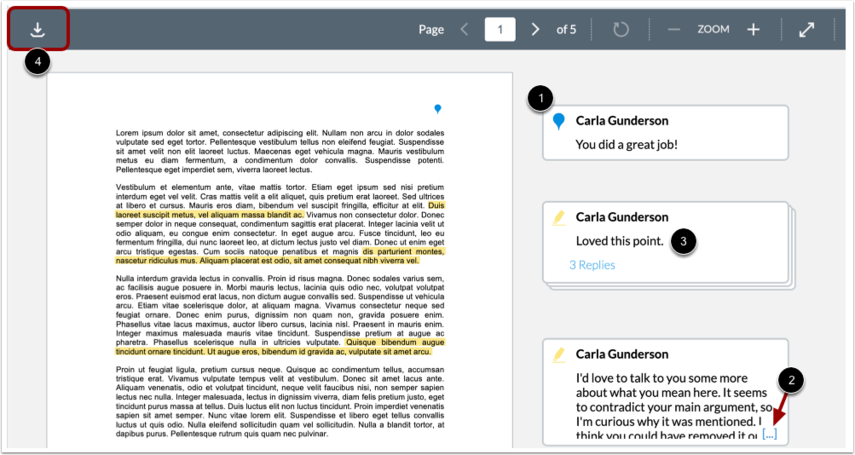
Task: Zoom out with the minus button
Action: 674,29
